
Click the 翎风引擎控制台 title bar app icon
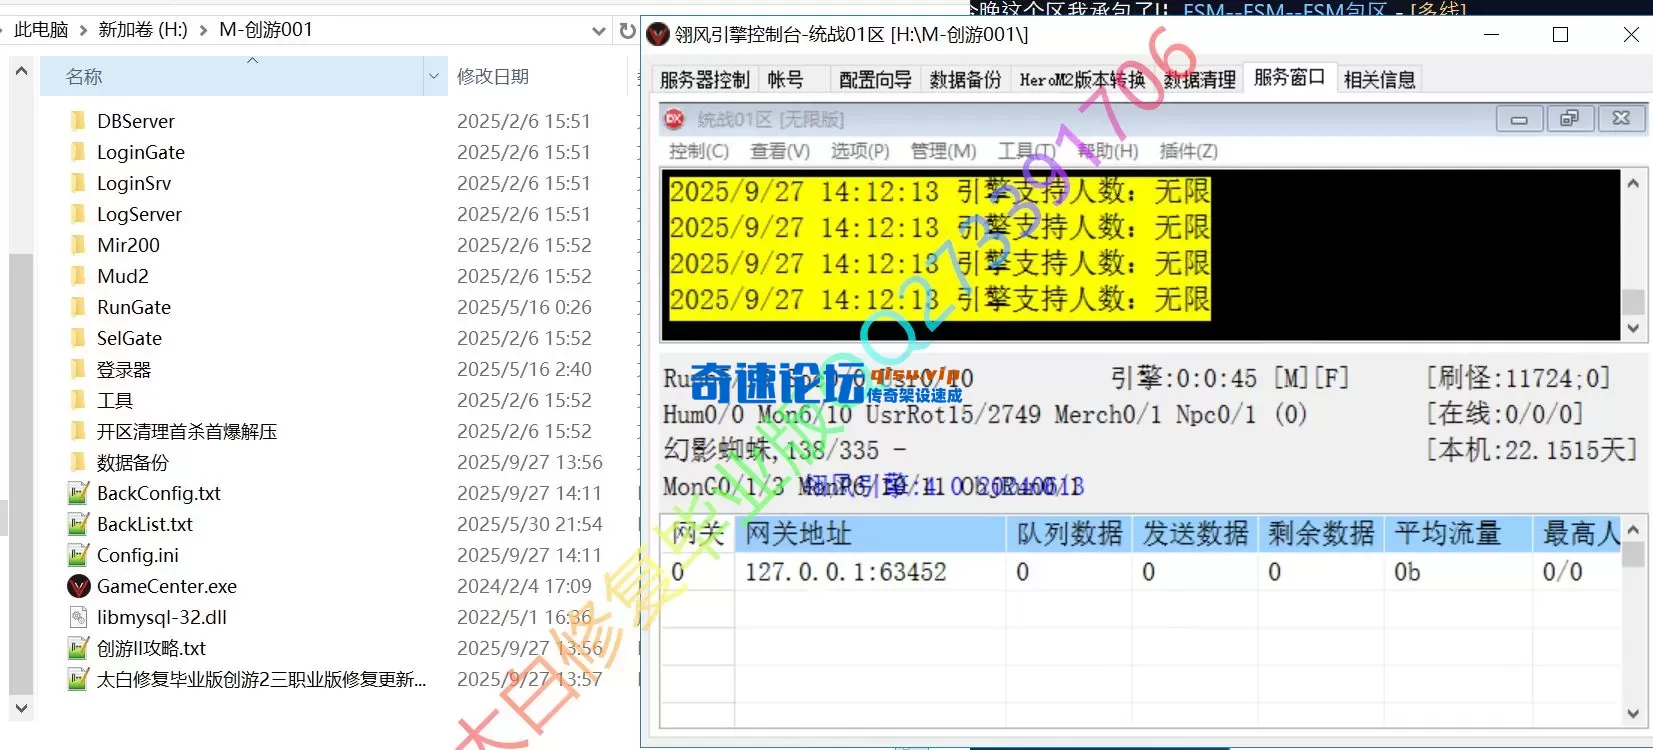(657, 35)
